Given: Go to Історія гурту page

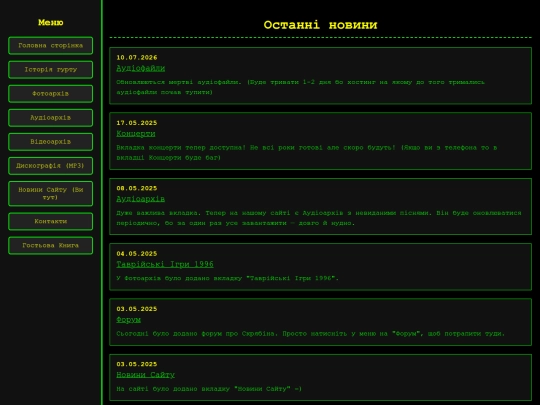Looking at the screenshot, I should click(x=51, y=70).
